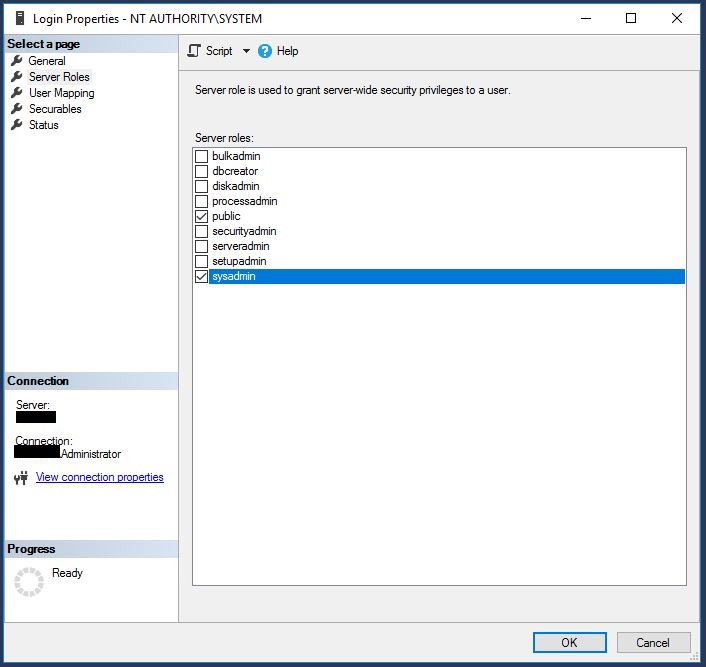This screenshot has width=706, height=667.
Task: Click the blue Help question mark icon
Action: (x=265, y=51)
